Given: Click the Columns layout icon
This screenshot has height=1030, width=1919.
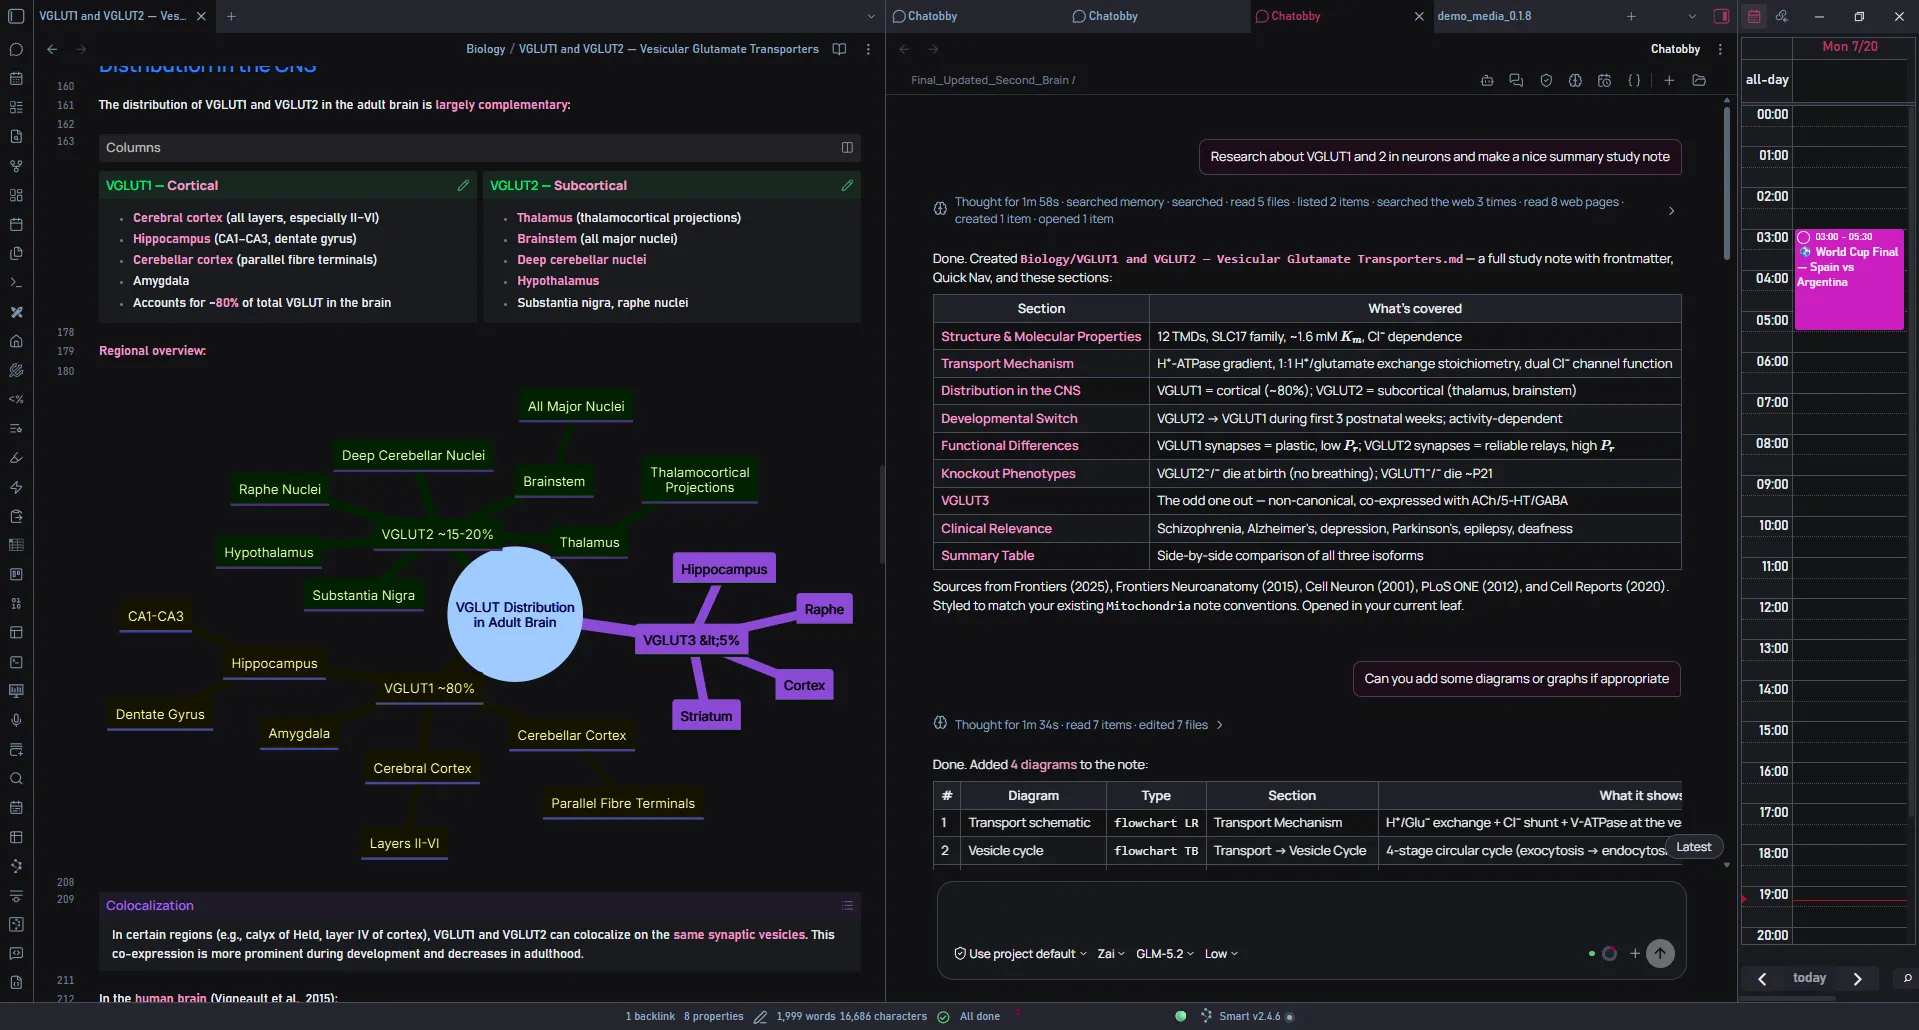Looking at the screenshot, I should click(x=847, y=147).
